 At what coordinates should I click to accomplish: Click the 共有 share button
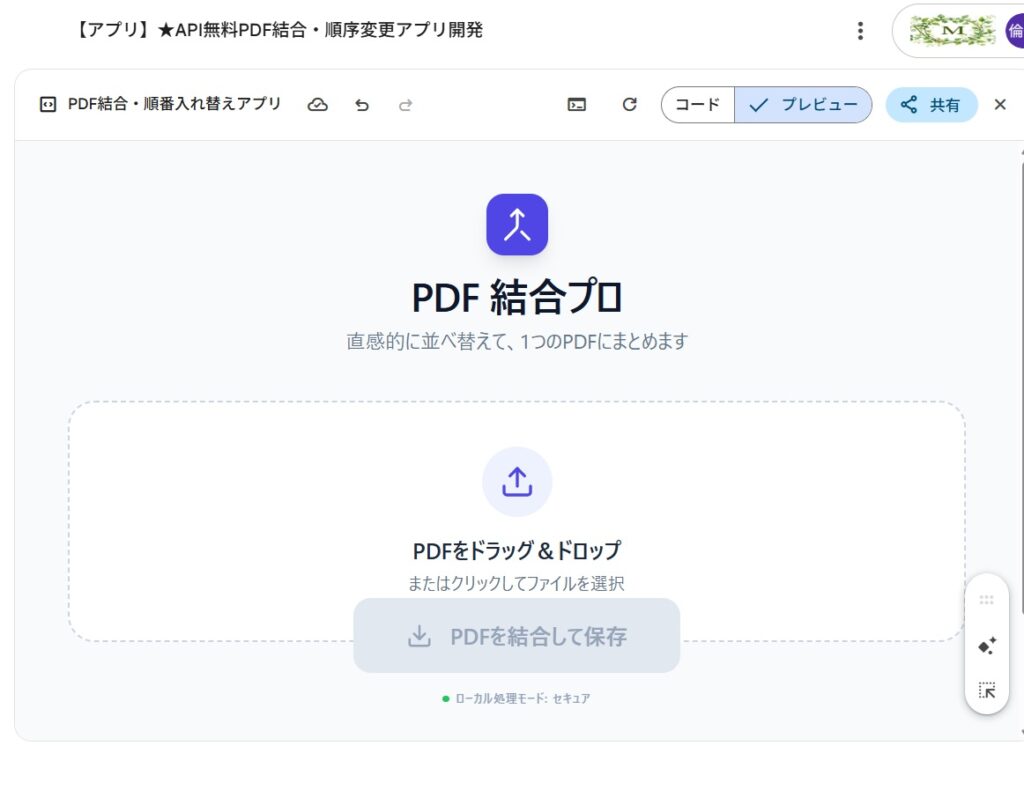(931, 104)
